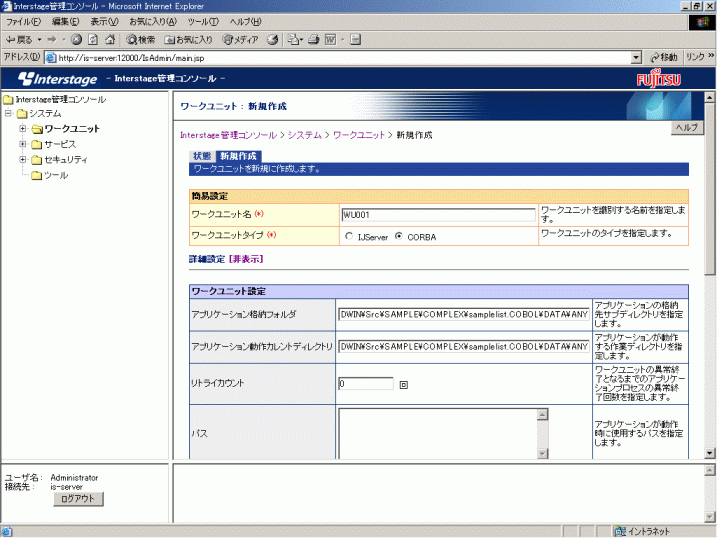Stop page loading with the Stop icon
The height and width of the screenshot is (538, 717).
tap(76, 40)
